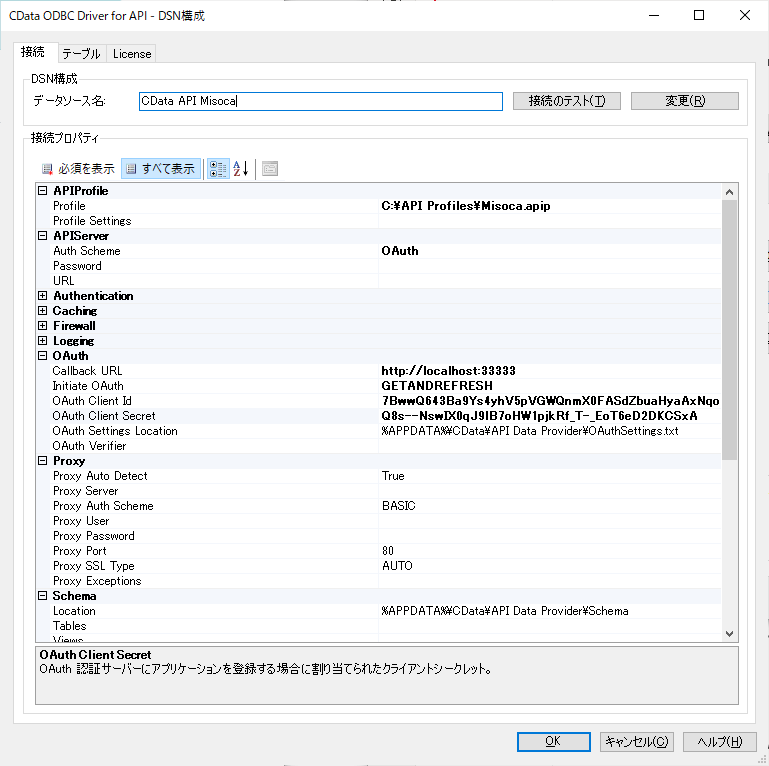Click the alphabetical sort A-Z icon
This screenshot has width=769, height=766.
point(241,169)
